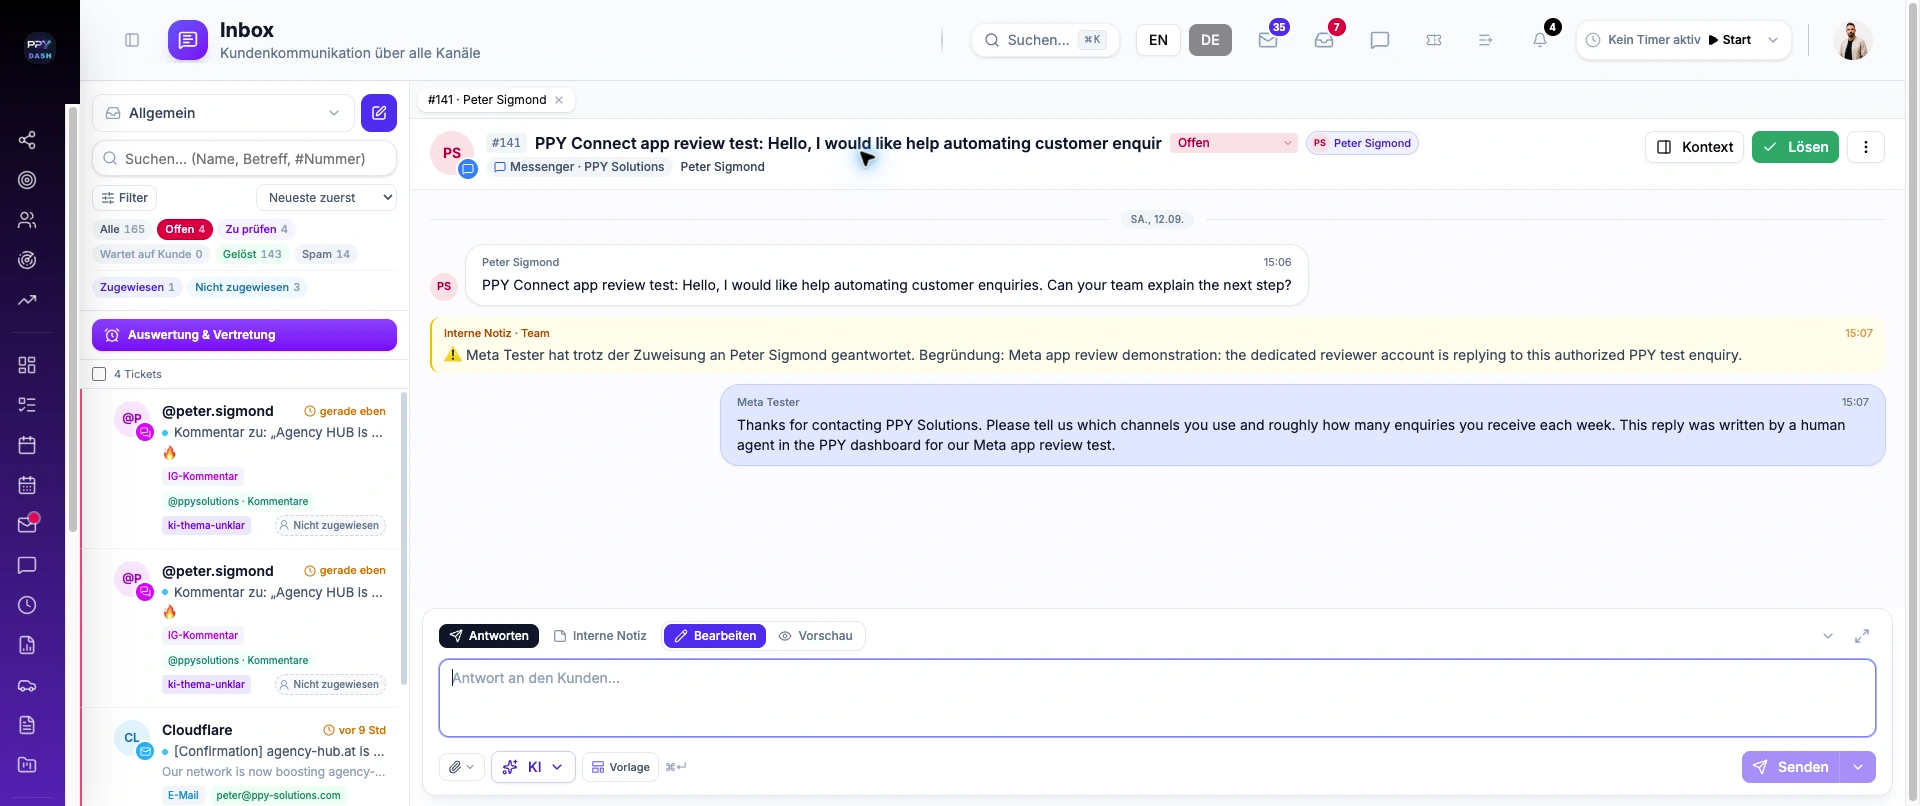Select the Bearbeiten editor mode

point(715,636)
